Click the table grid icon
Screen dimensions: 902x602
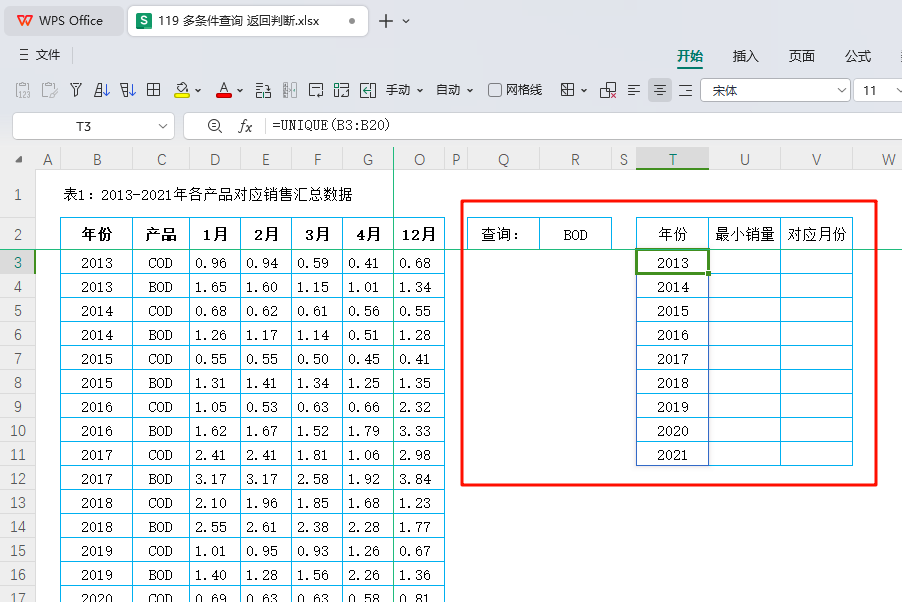(154, 90)
